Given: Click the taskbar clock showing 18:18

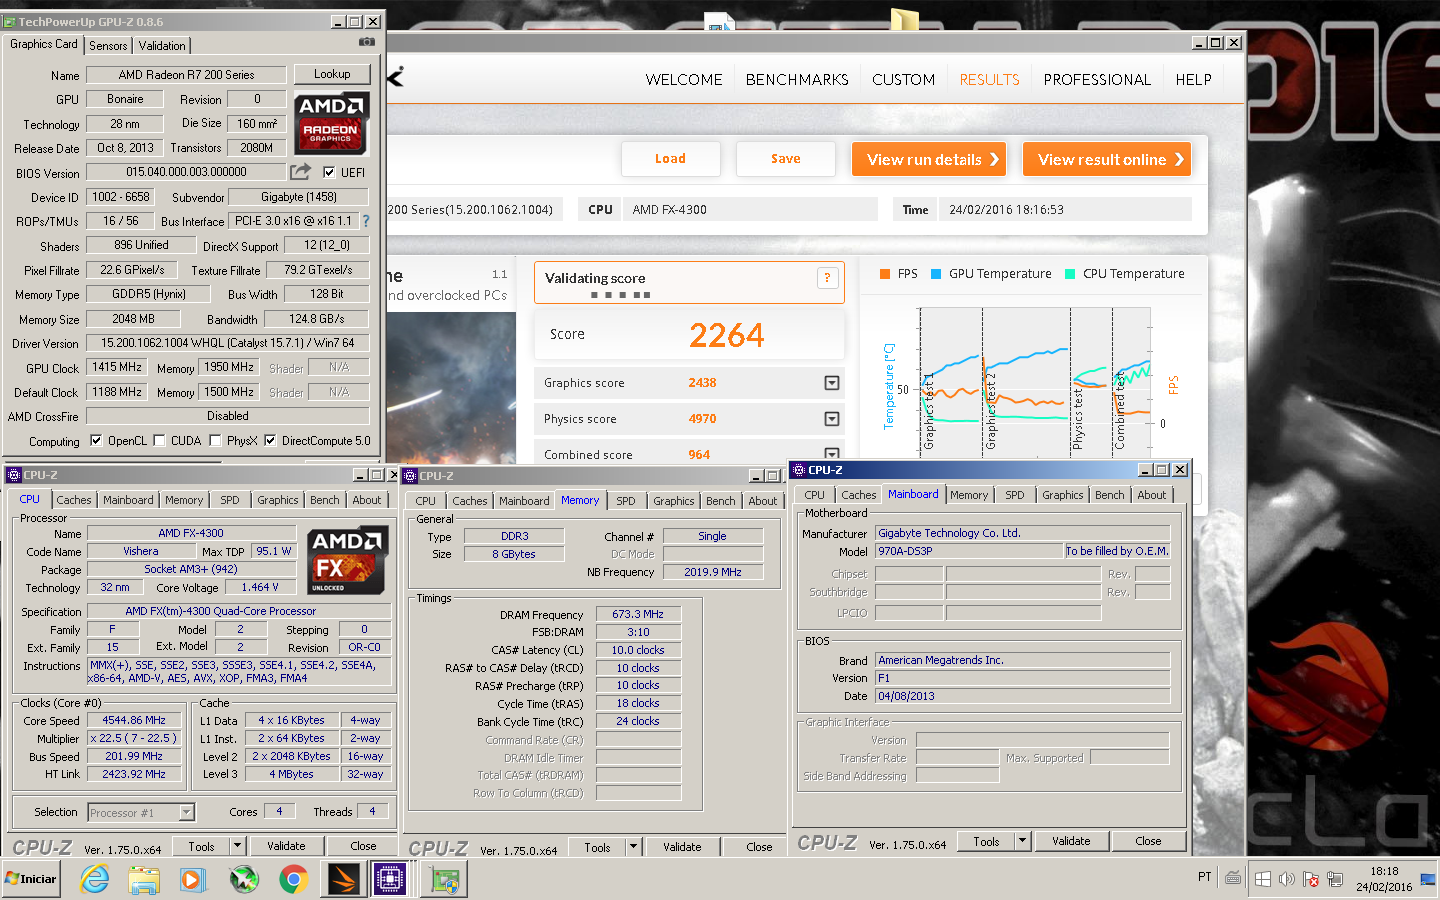Looking at the screenshot, I should 1384,879.
